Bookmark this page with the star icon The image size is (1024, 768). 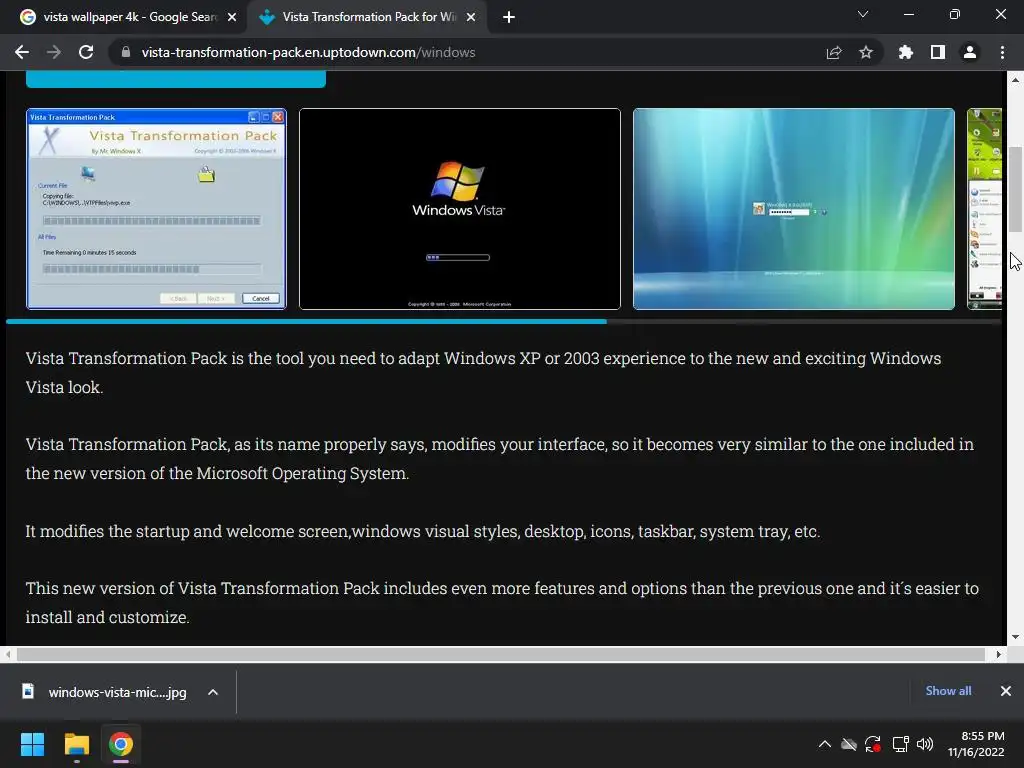[866, 52]
